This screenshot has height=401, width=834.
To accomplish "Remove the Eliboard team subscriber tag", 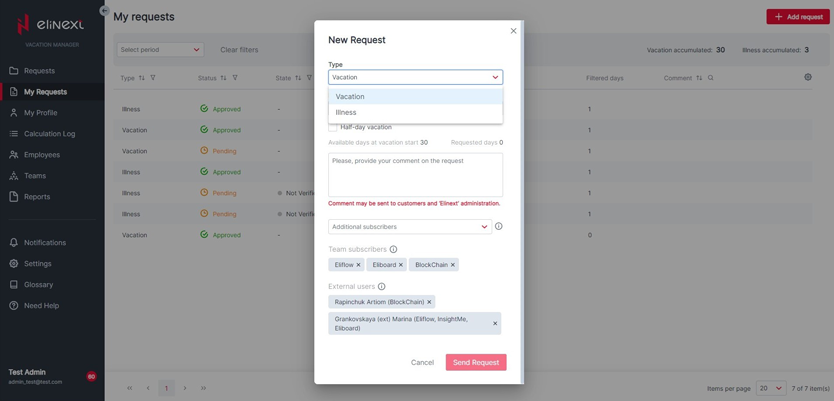I will tap(401, 265).
